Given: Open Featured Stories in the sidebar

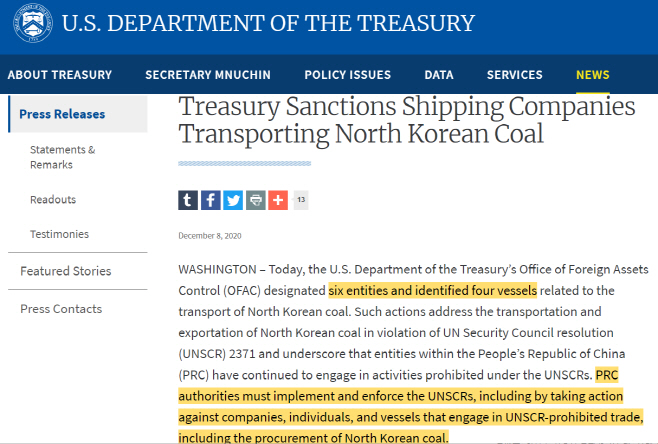Looking at the screenshot, I should coord(66,271).
